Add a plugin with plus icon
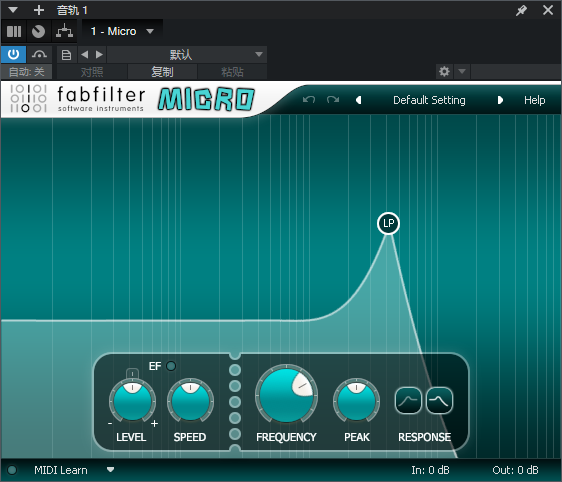This screenshot has width=562, height=482. click(x=39, y=10)
